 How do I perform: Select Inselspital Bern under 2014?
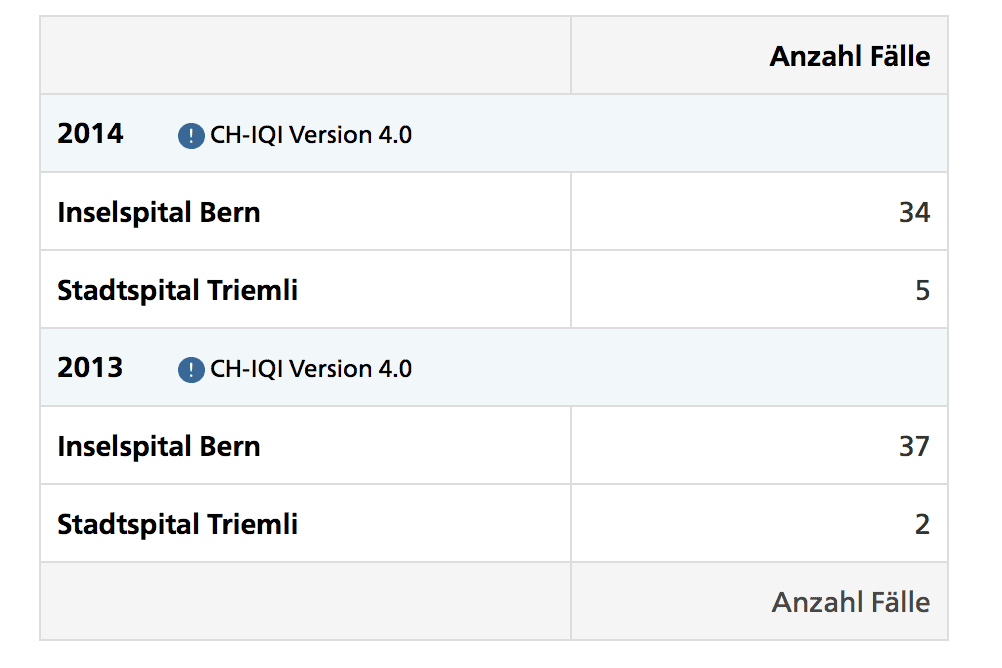point(159,213)
